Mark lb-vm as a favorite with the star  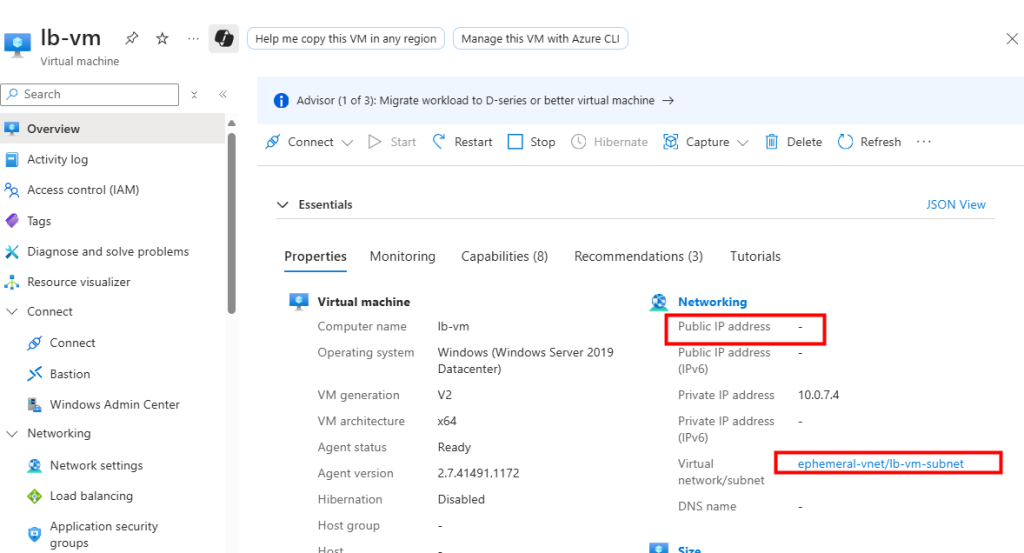[x=162, y=39]
